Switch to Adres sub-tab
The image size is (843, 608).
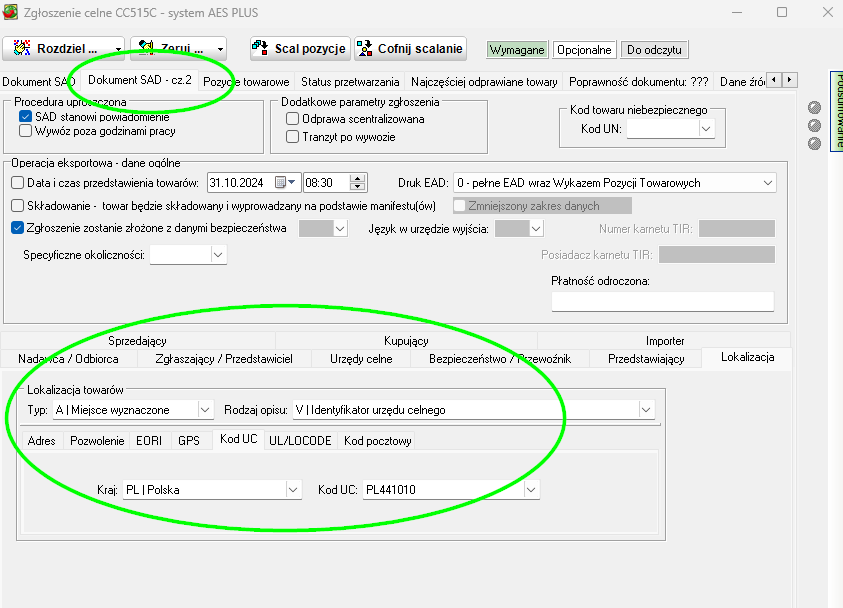41,441
